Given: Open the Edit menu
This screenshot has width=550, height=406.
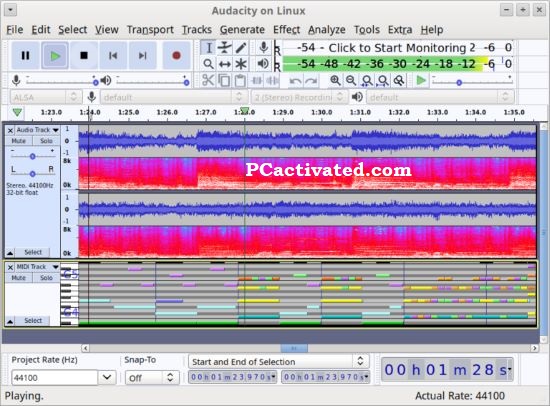Looking at the screenshot, I should click(x=41, y=30).
